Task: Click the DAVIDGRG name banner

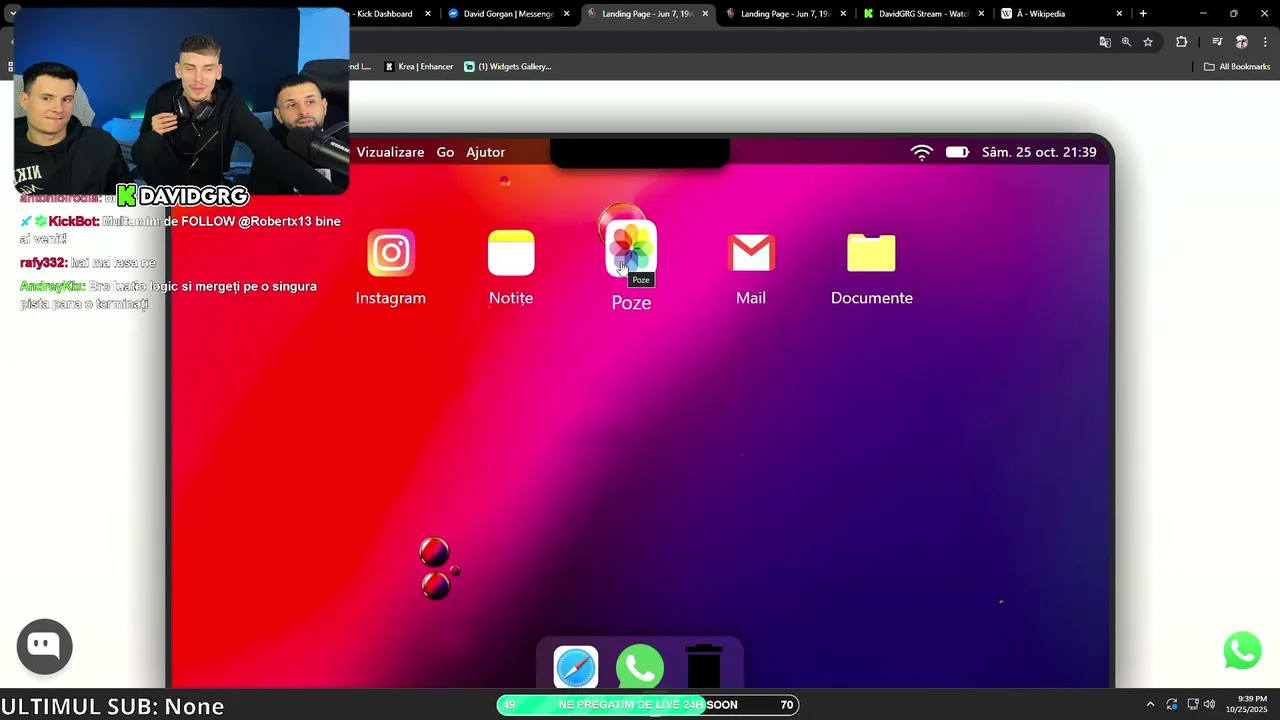Action: (182, 196)
